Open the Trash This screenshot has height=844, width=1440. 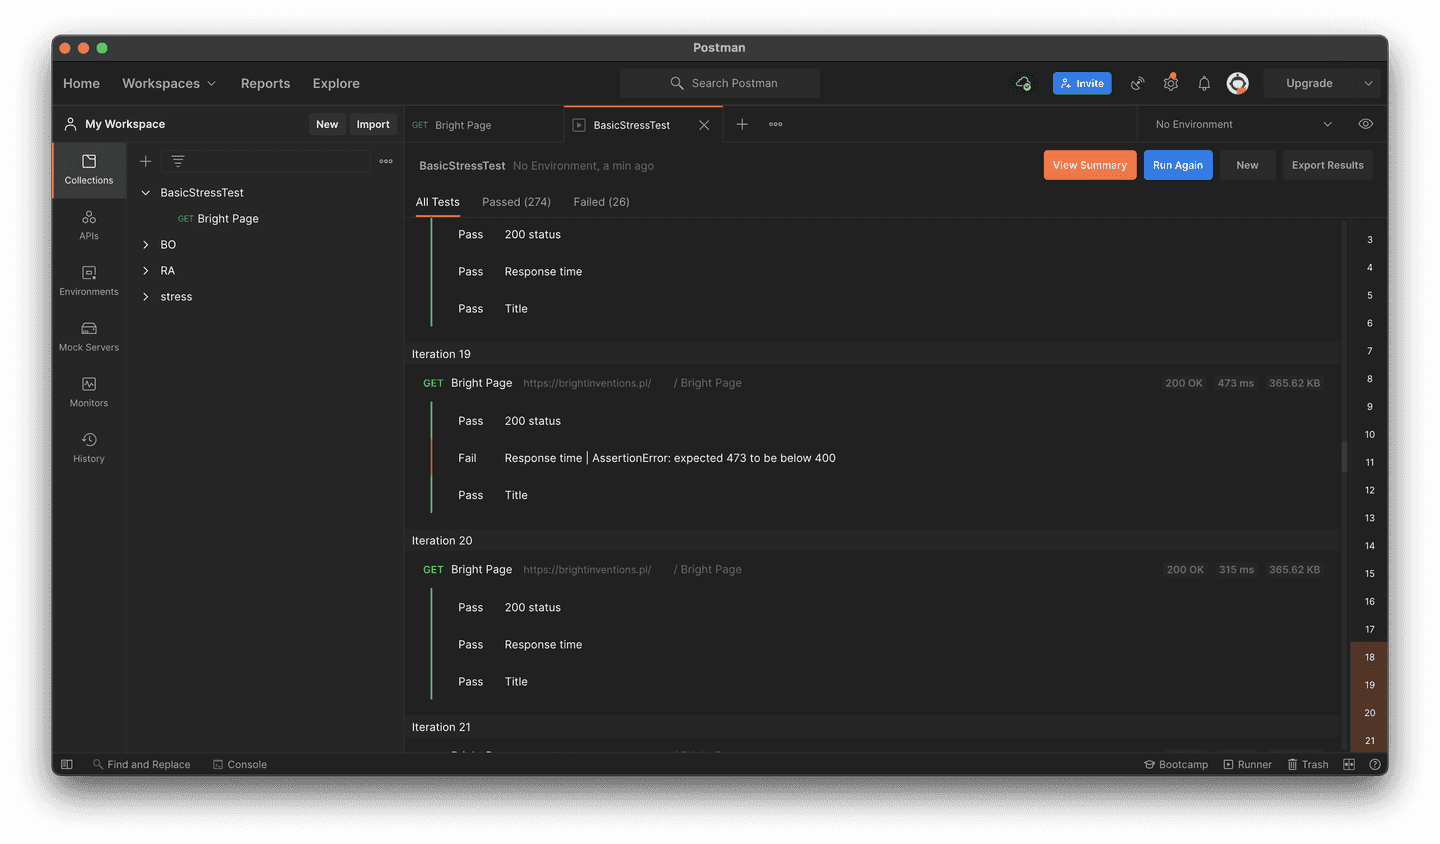coord(1308,764)
